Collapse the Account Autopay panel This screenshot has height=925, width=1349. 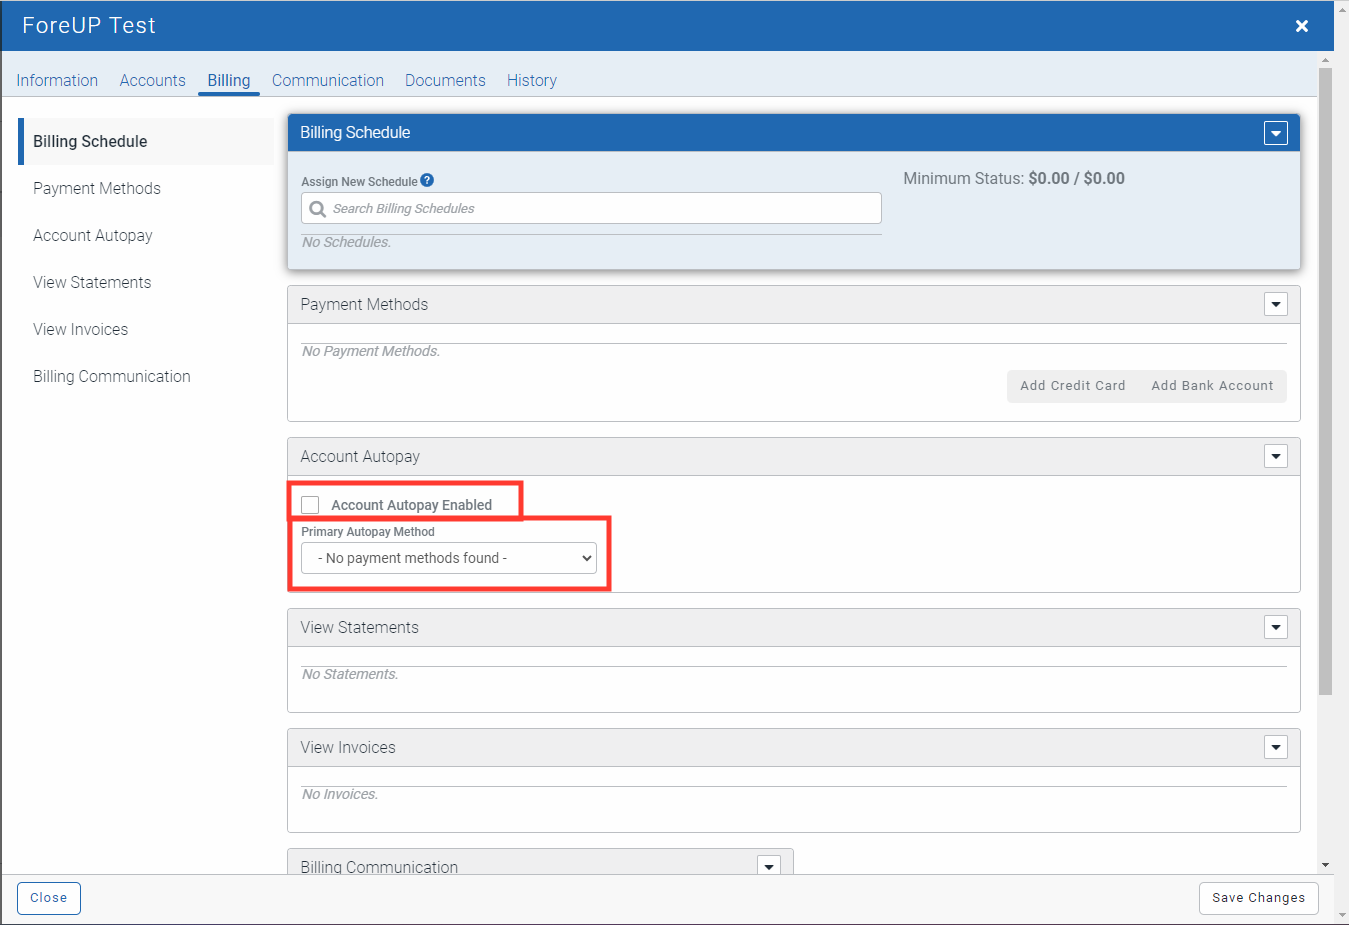[x=1276, y=456]
